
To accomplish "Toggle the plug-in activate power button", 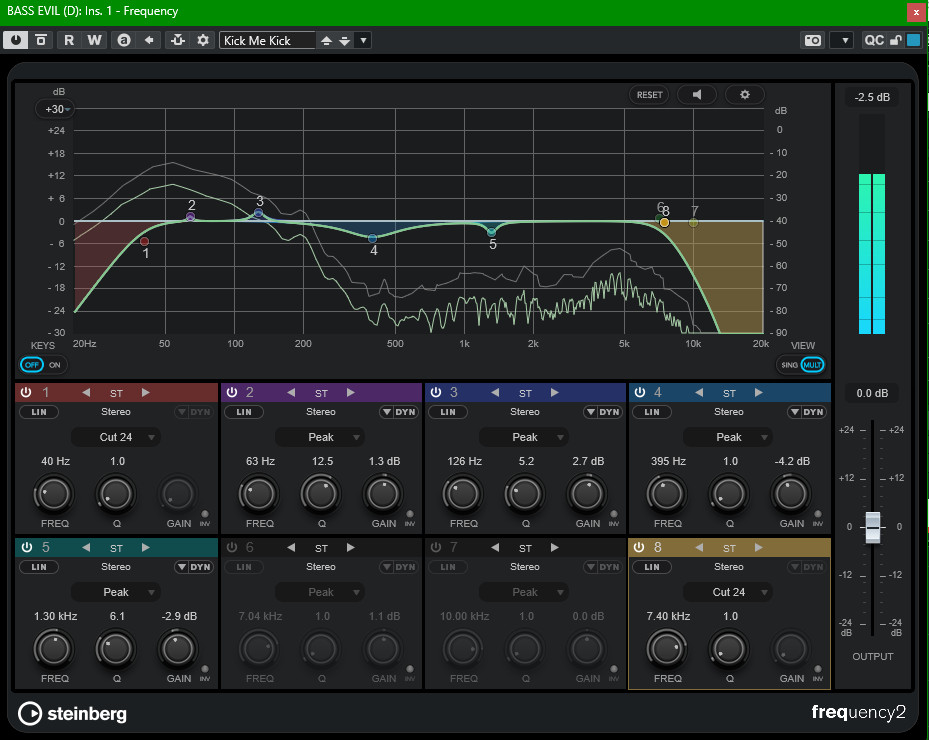I will click(16, 40).
